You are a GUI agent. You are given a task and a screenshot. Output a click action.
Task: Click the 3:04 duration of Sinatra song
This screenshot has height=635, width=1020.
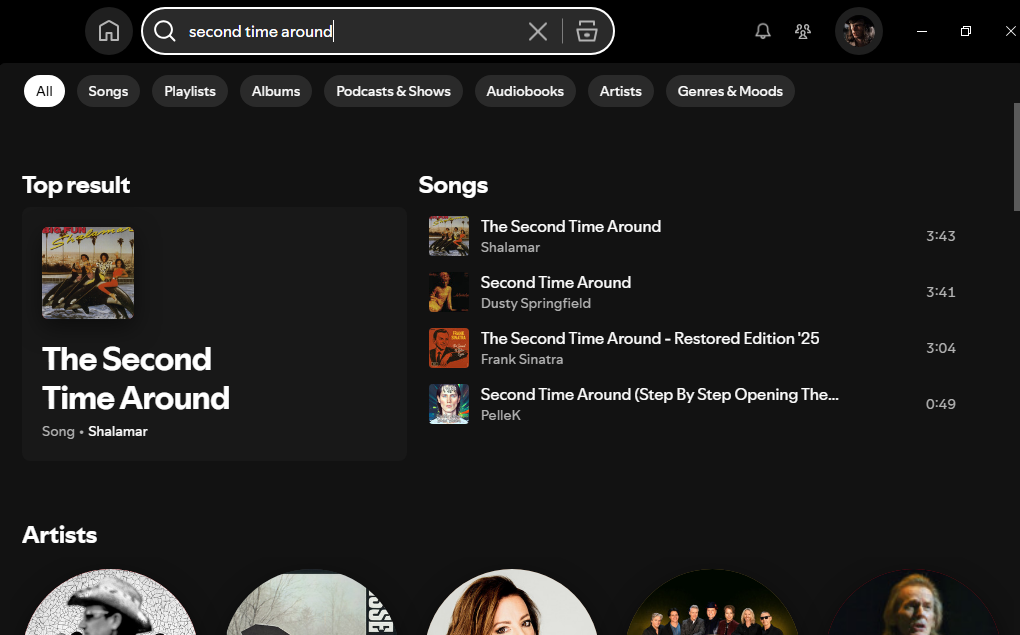coord(941,348)
